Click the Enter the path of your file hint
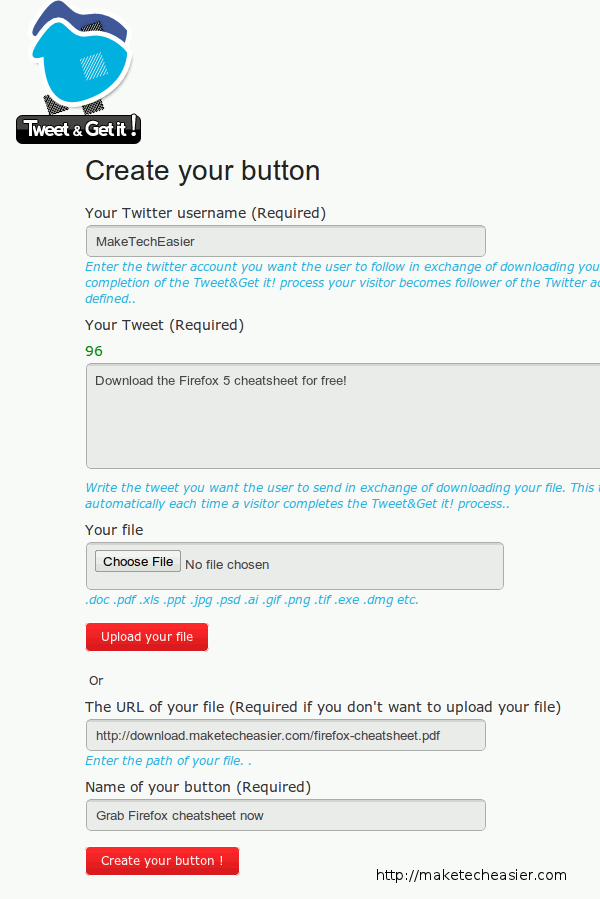The height and width of the screenshot is (899, 600). pyautogui.click(x=168, y=761)
